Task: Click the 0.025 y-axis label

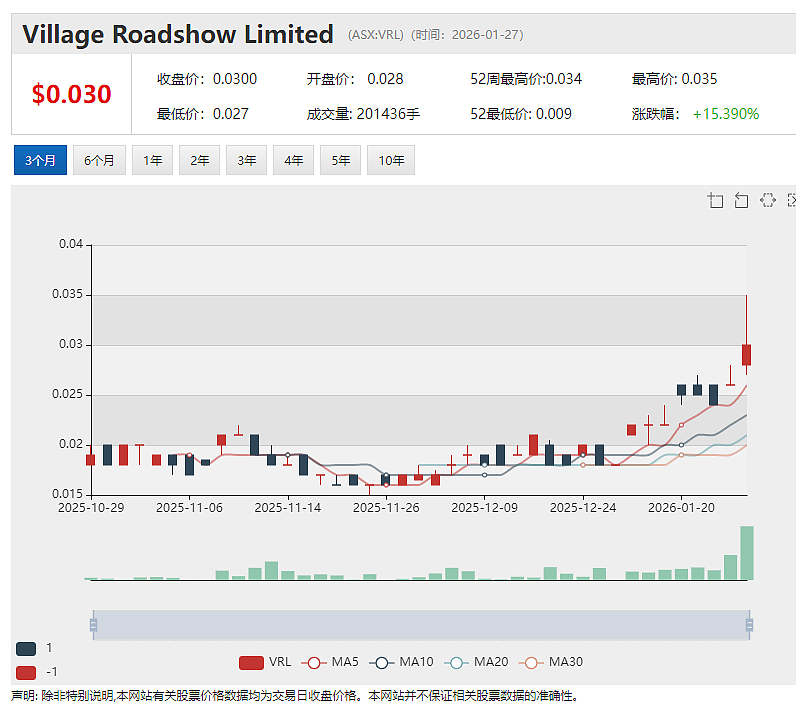Action: (x=67, y=394)
